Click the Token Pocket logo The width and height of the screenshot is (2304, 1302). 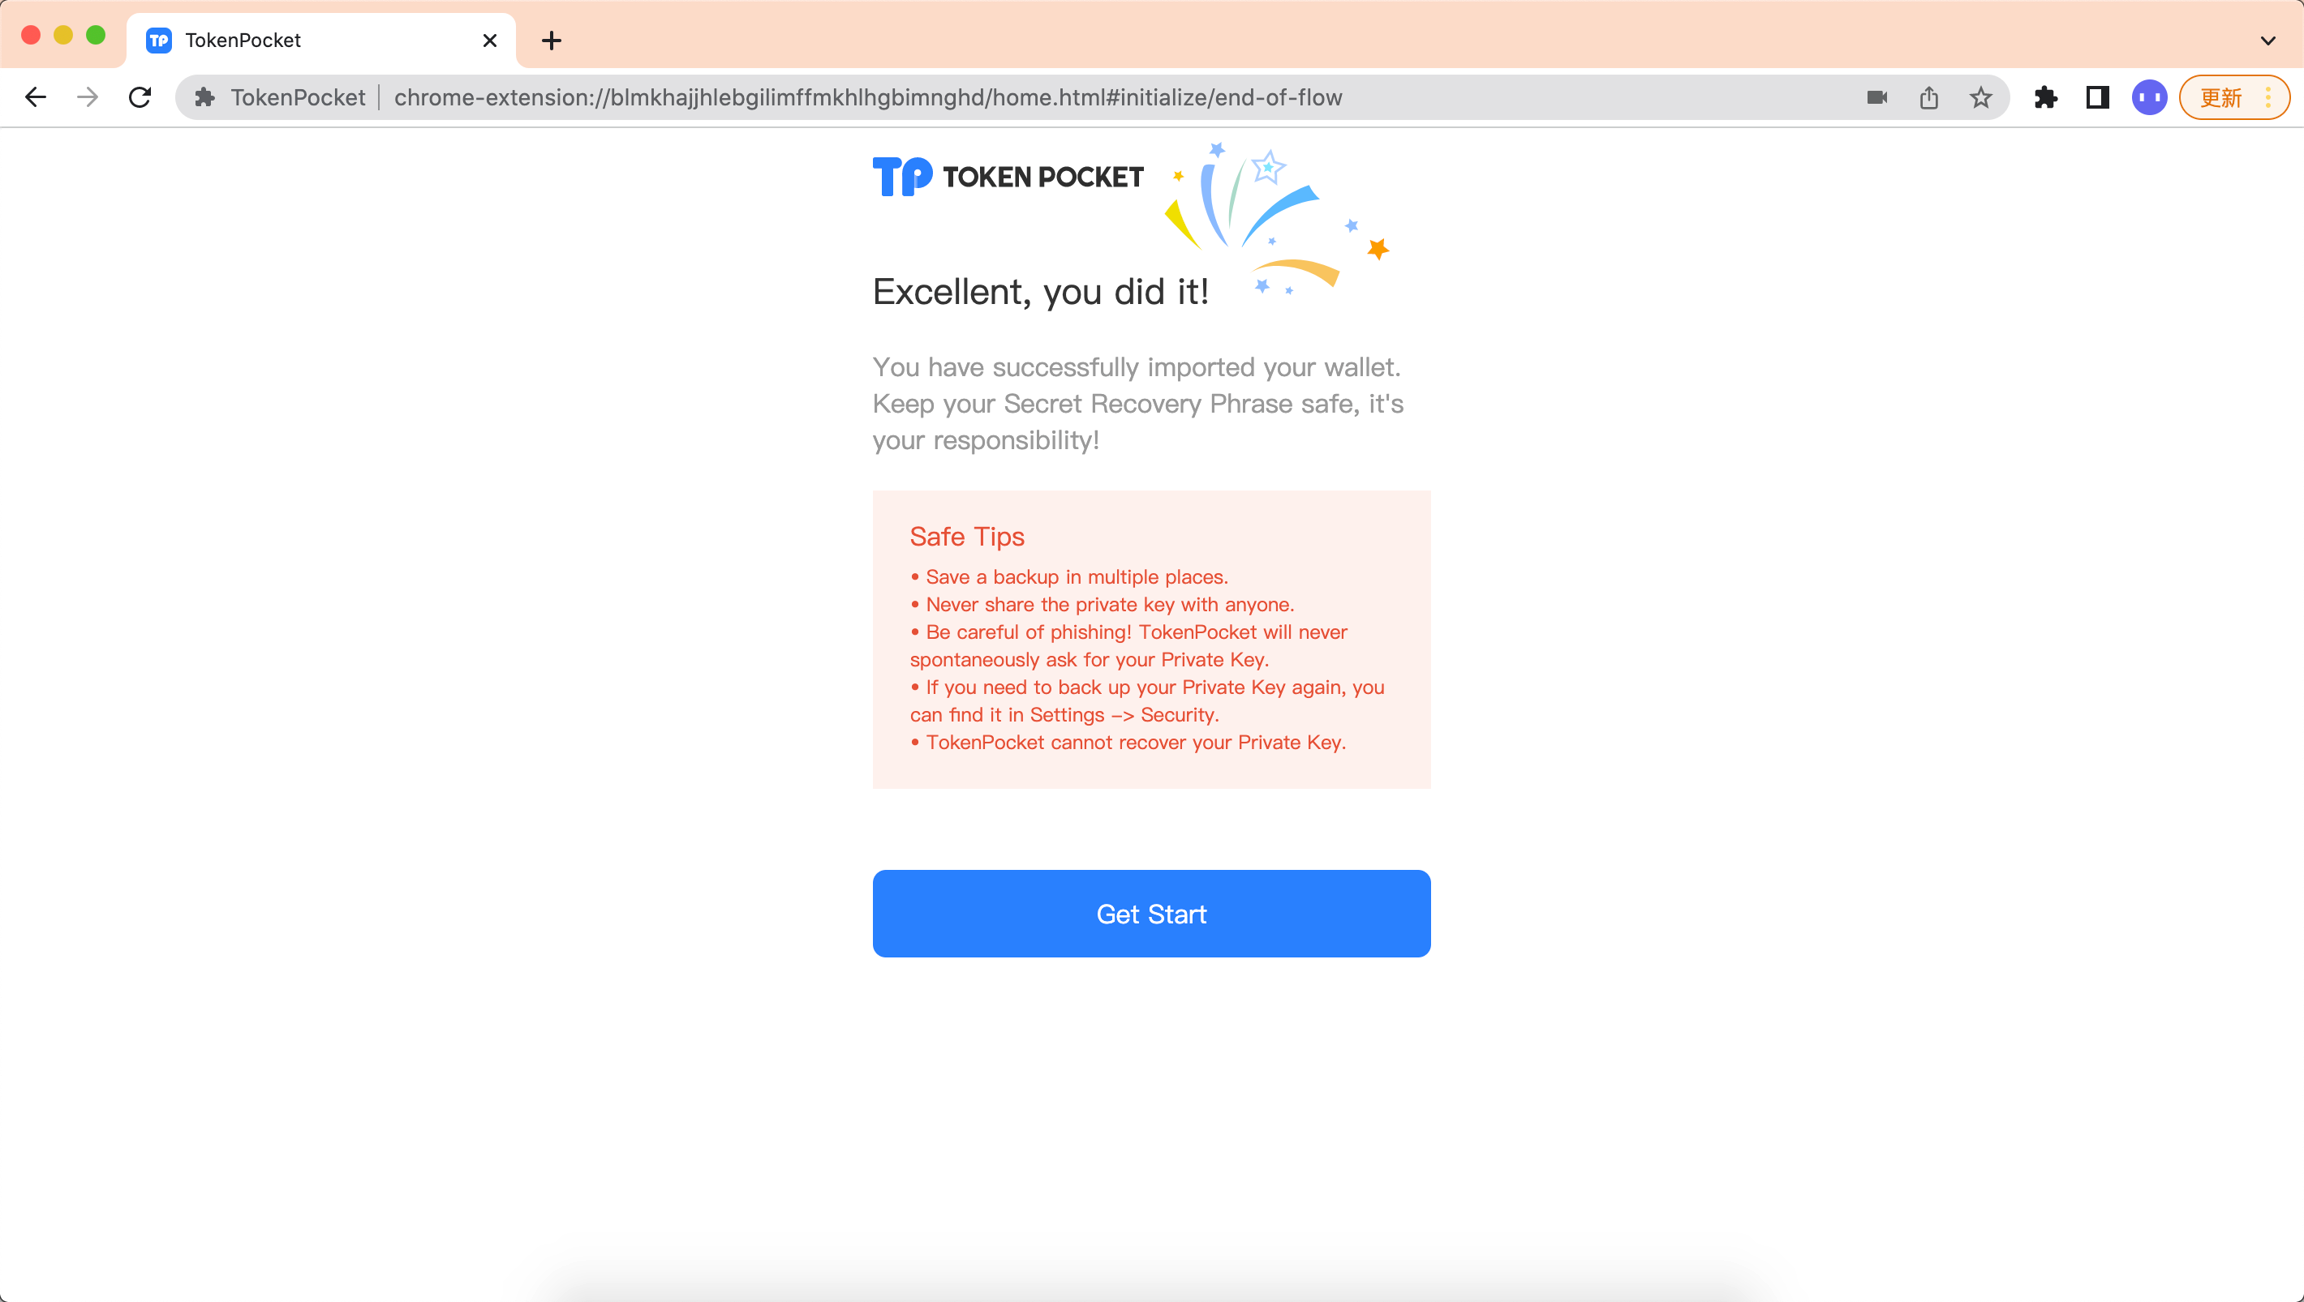coord(1007,177)
